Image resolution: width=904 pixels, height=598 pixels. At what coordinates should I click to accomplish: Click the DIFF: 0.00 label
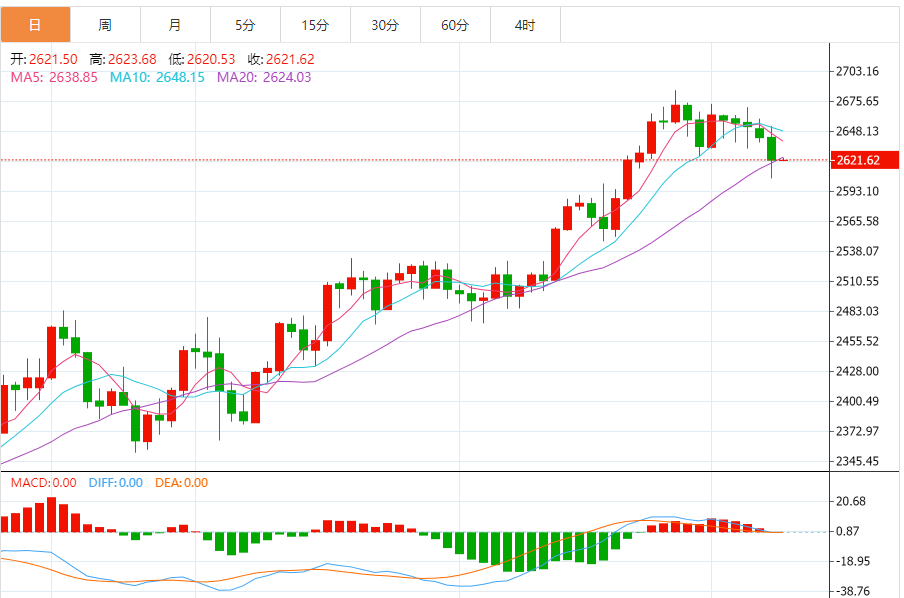click(x=116, y=483)
